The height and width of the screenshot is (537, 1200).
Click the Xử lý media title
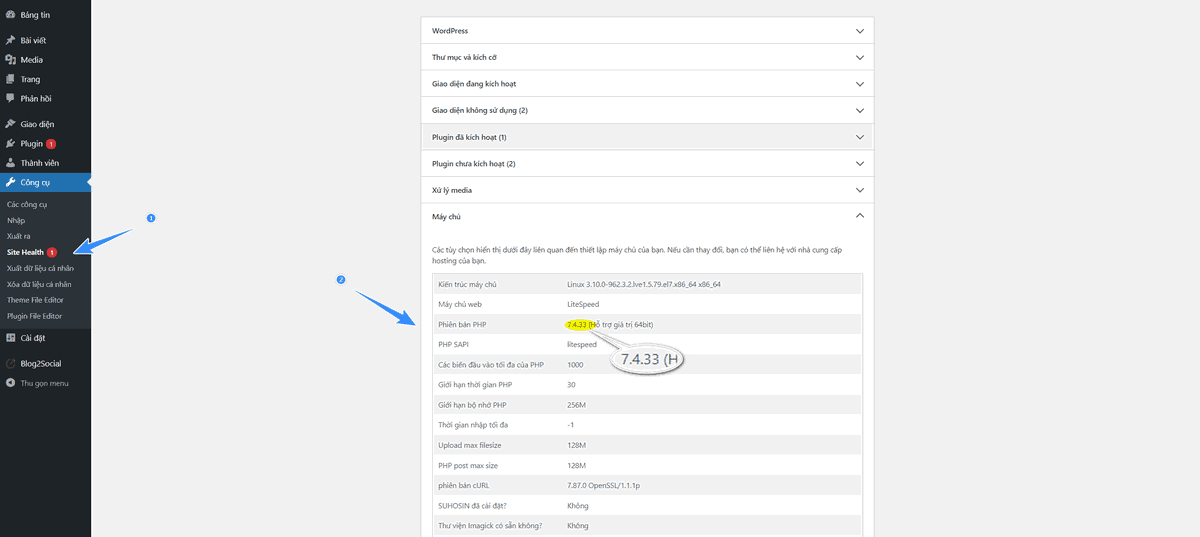pyautogui.click(x=452, y=190)
